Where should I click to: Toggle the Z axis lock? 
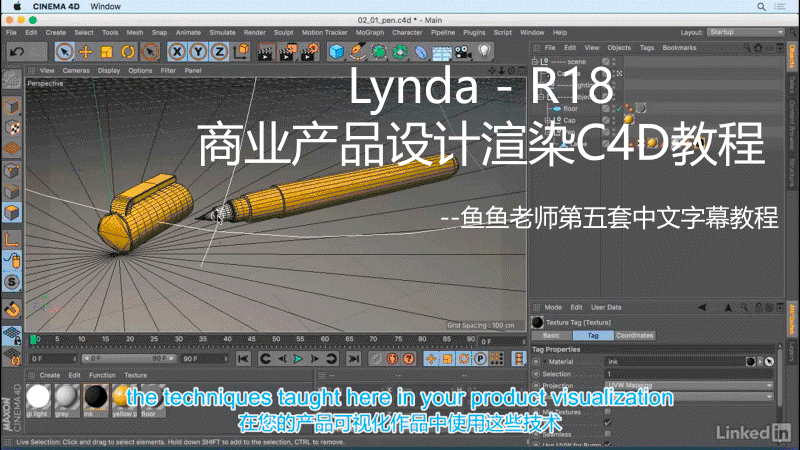click(x=219, y=52)
